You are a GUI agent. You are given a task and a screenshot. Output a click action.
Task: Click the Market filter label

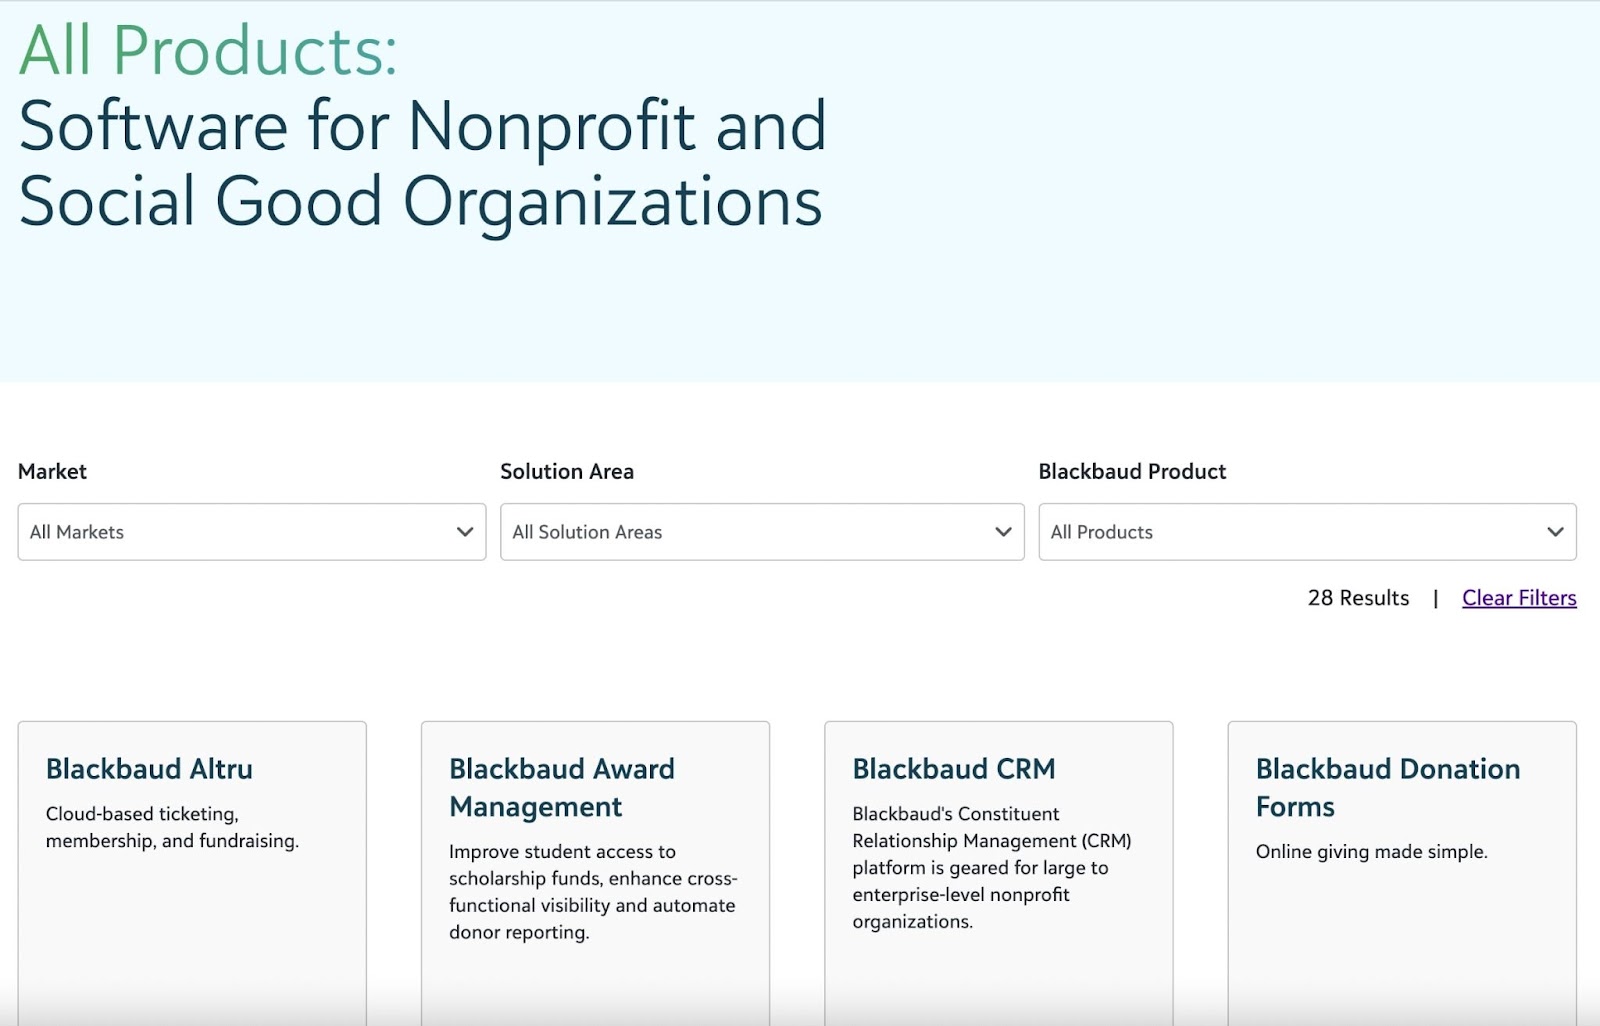(x=52, y=471)
